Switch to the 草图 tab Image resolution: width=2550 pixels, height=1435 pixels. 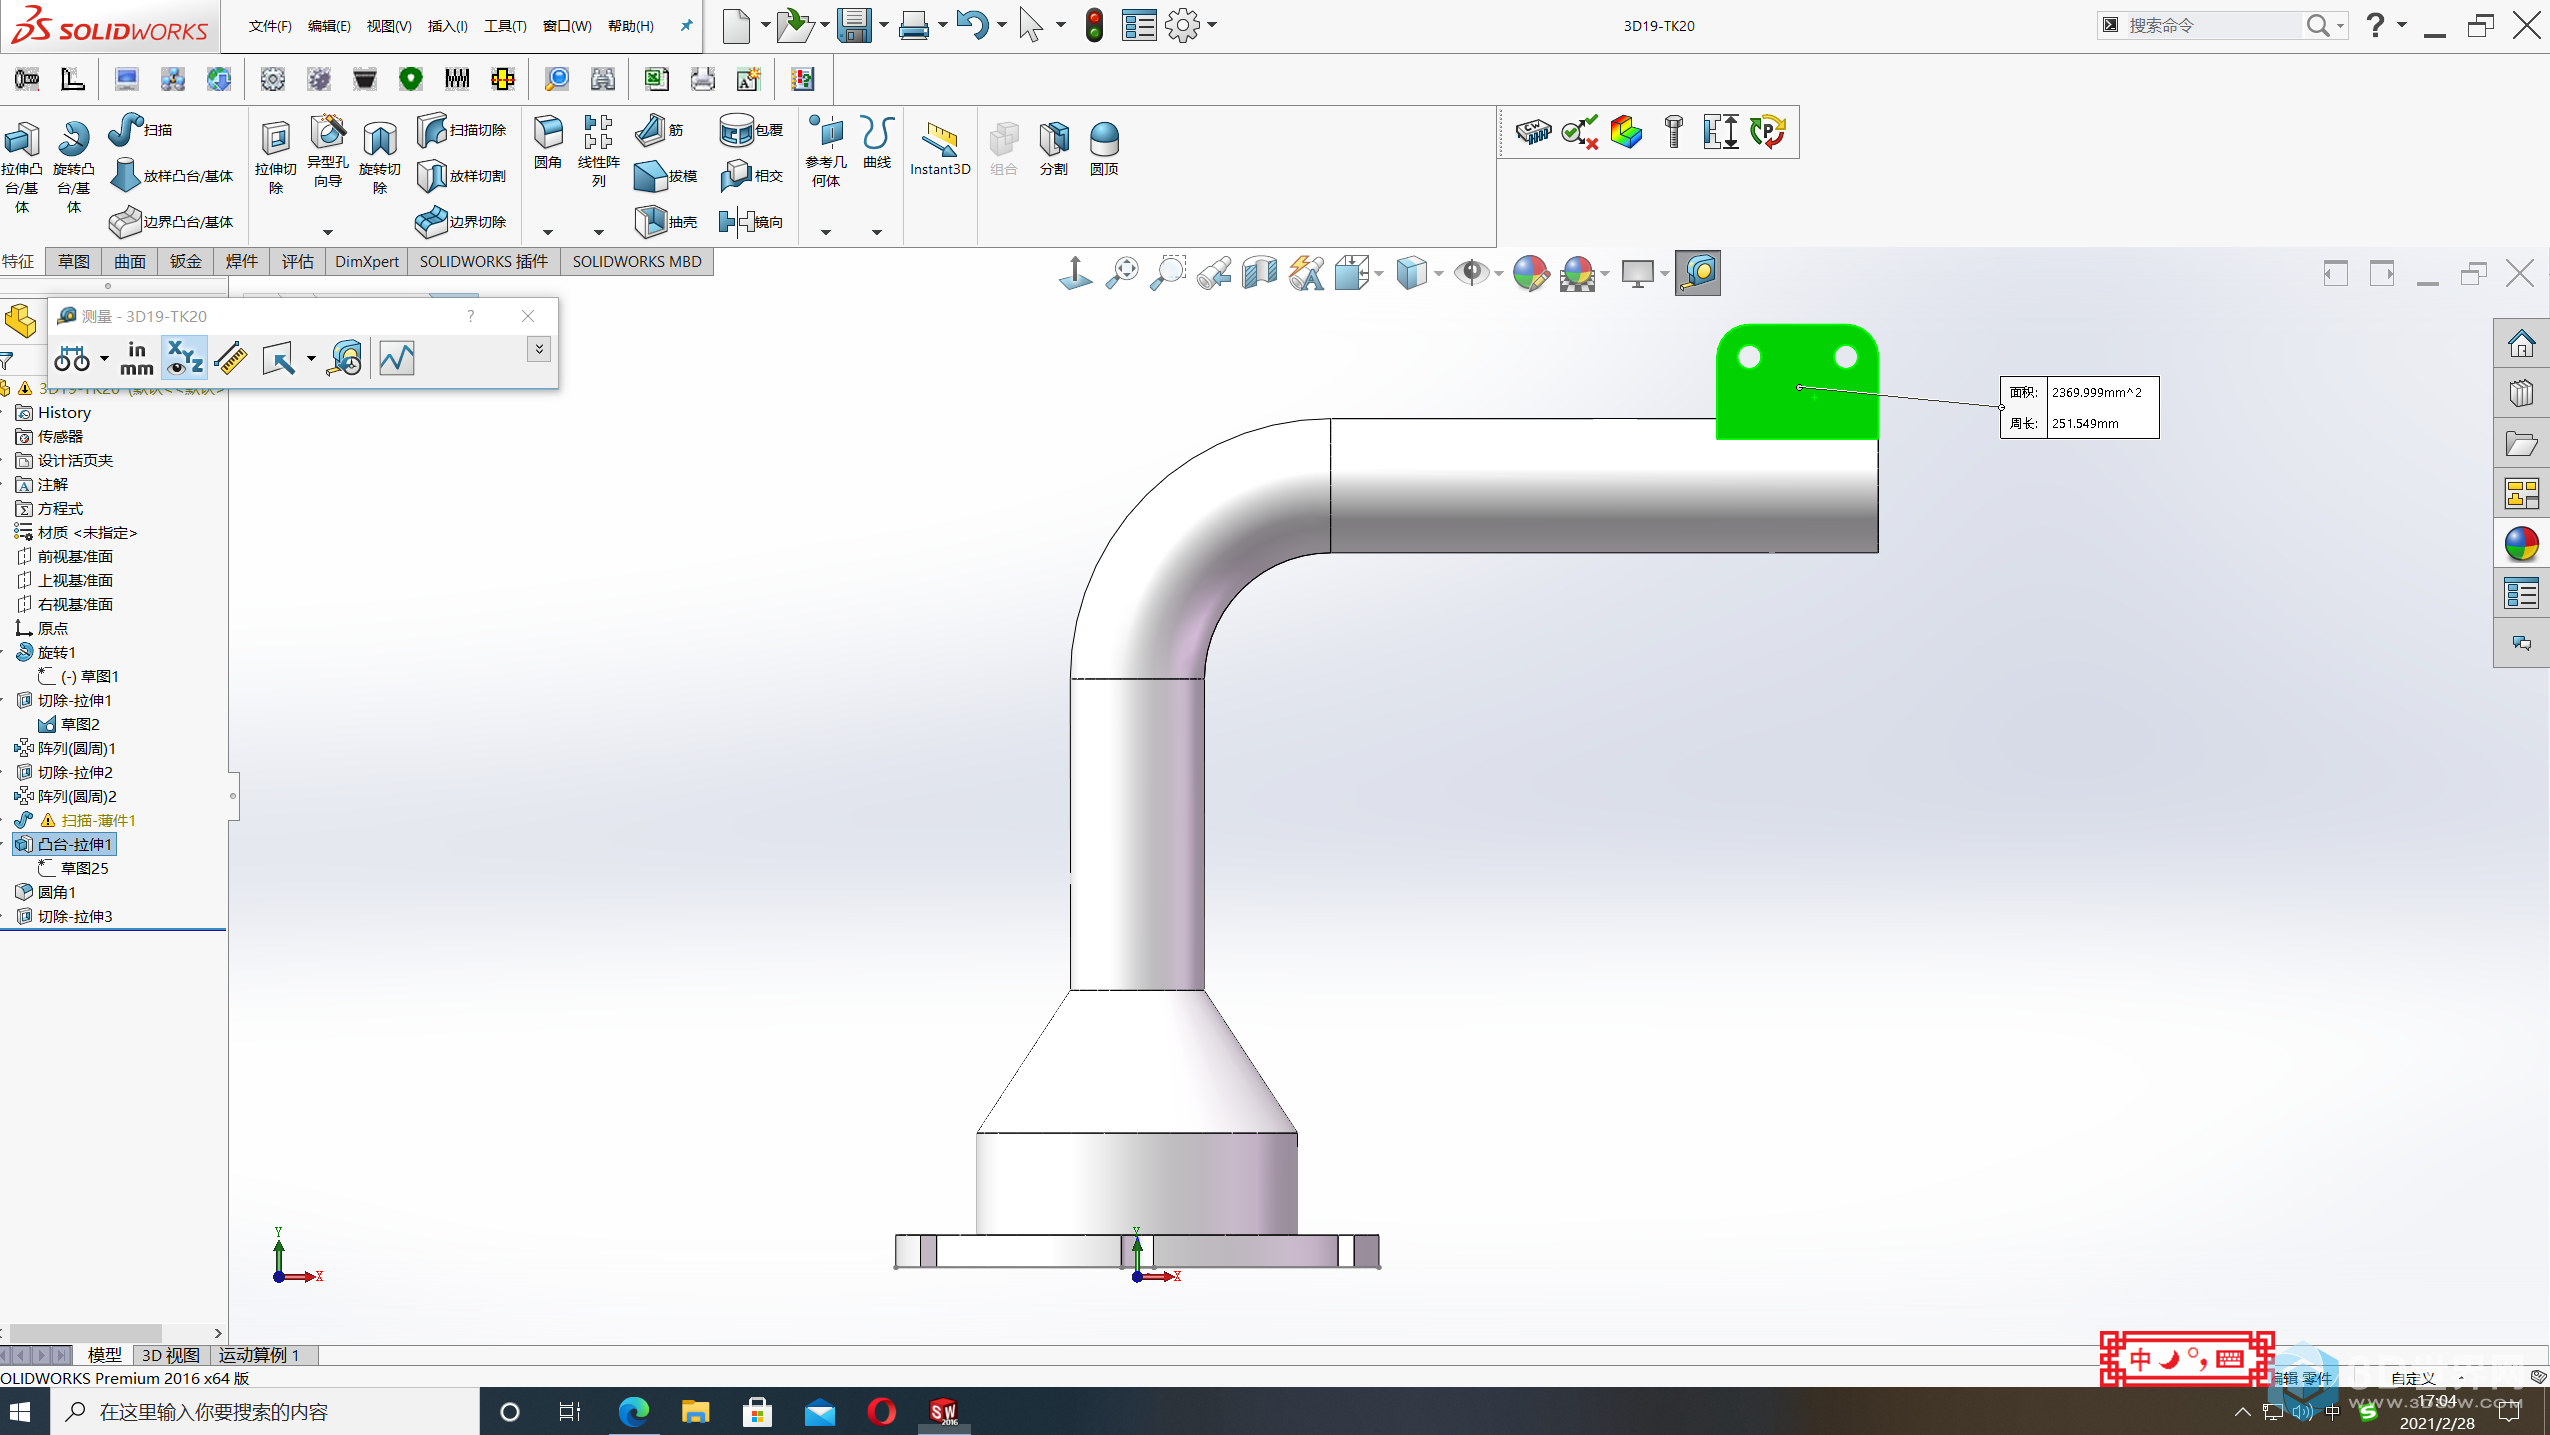click(x=74, y=261)
